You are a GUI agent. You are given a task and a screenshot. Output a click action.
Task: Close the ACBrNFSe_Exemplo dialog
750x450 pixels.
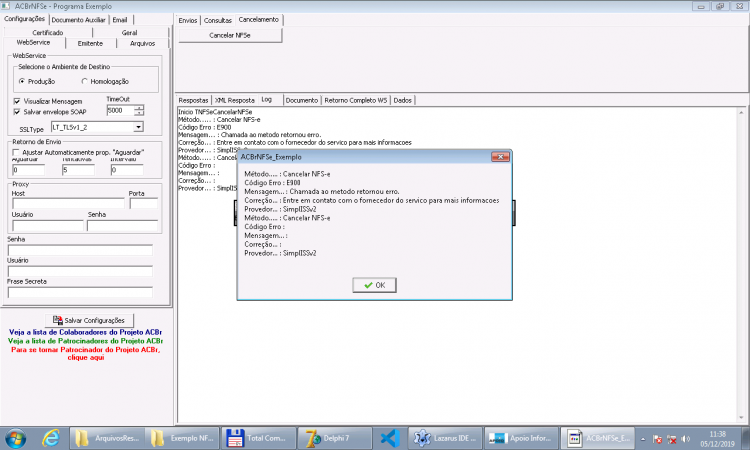(x=500, y=157)
